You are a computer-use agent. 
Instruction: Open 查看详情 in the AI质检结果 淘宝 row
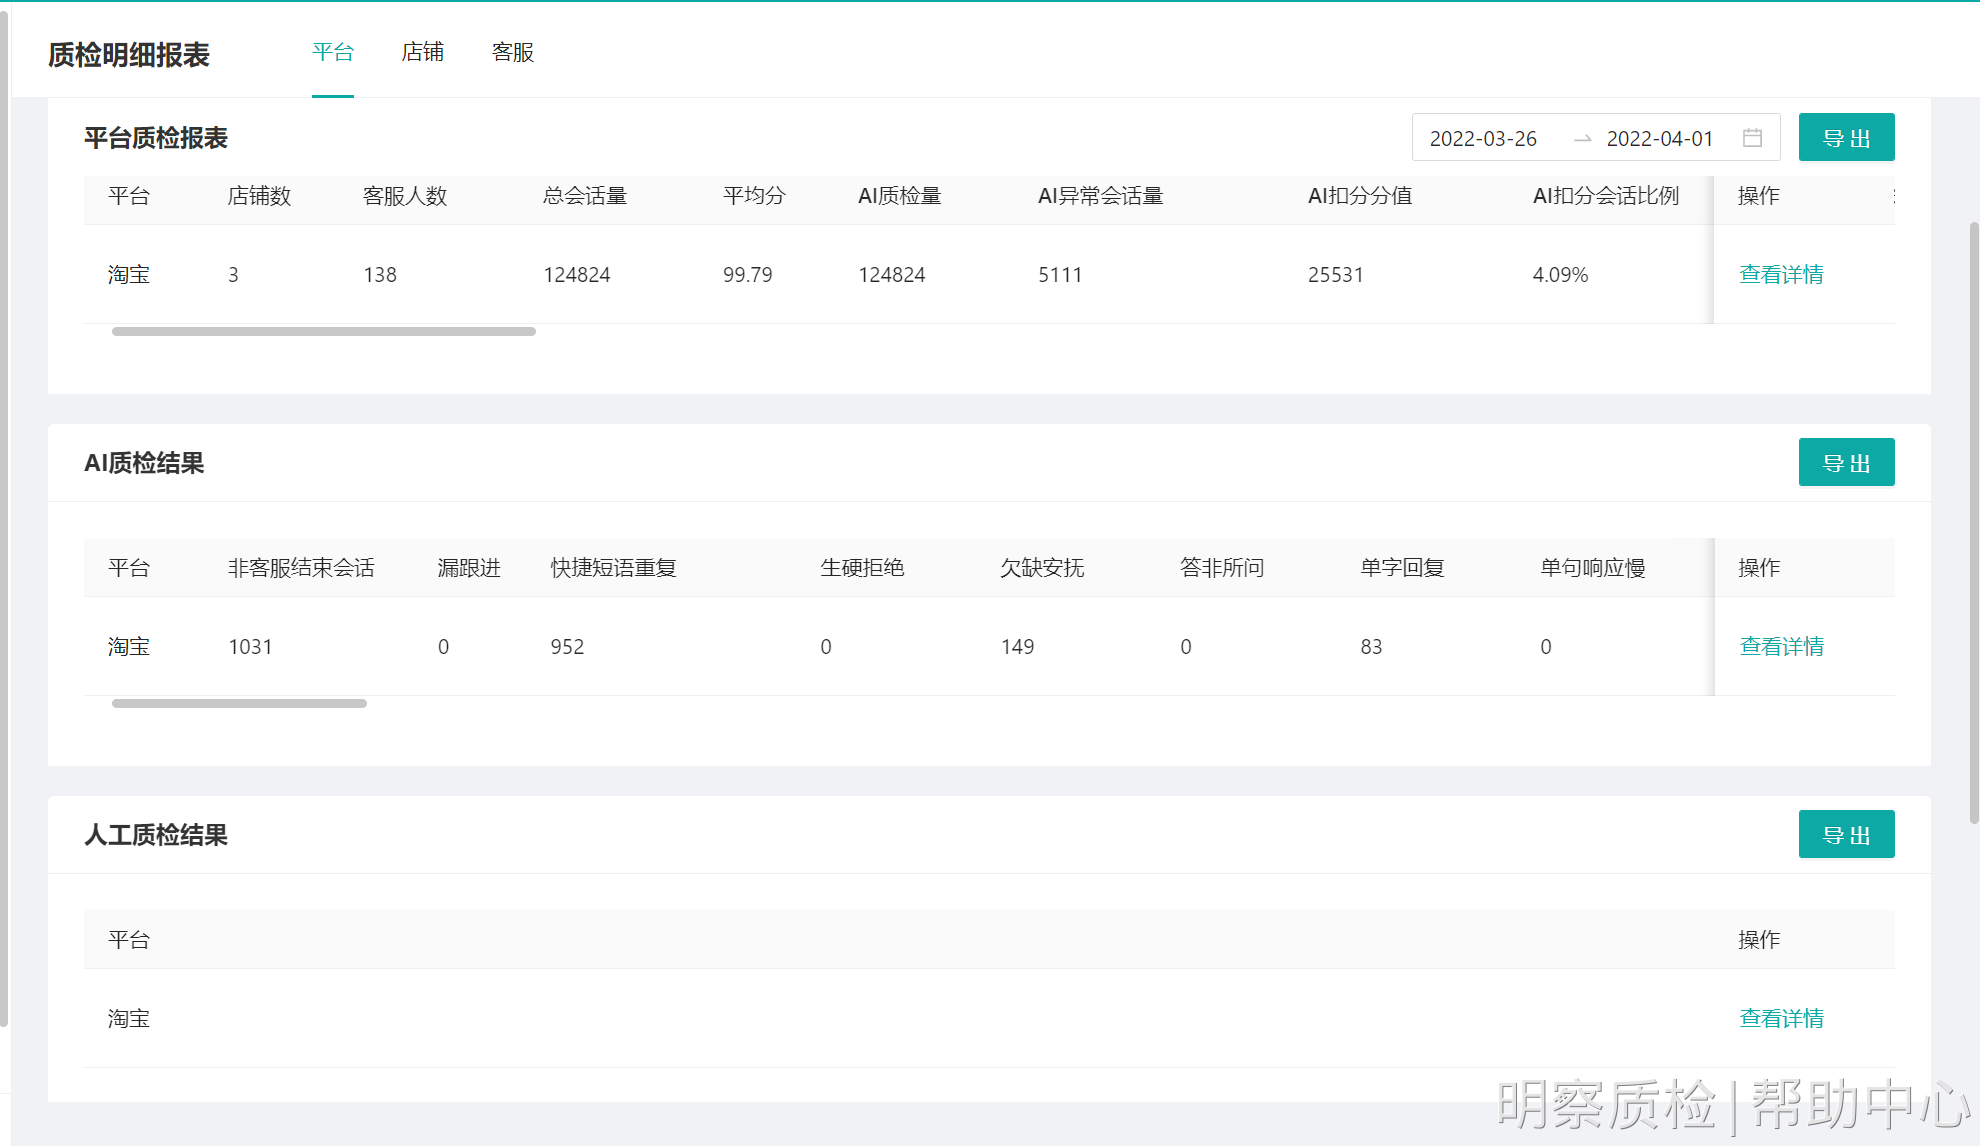1781,646
